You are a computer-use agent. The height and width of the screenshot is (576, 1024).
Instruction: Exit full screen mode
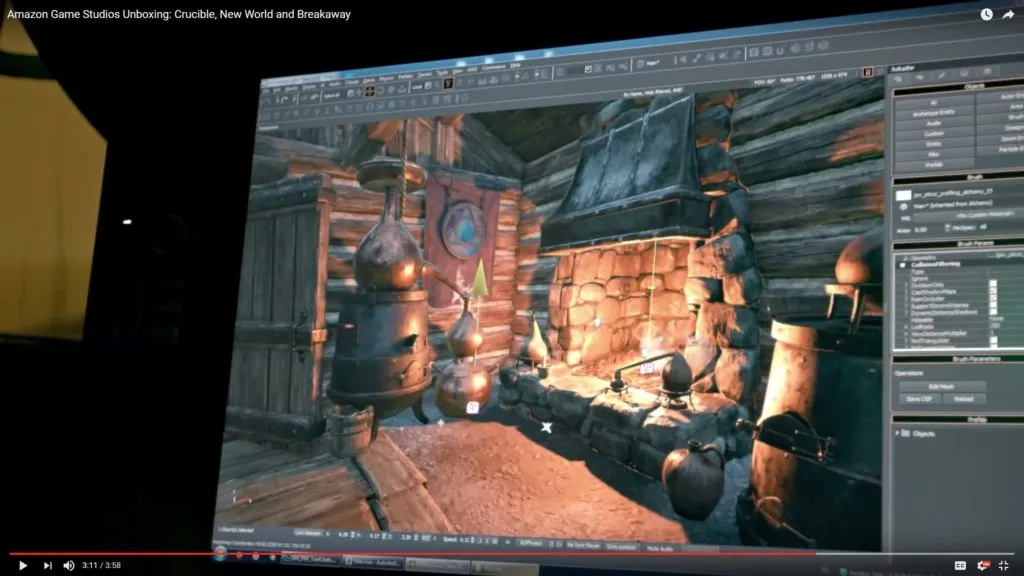tap(1004, 566)
